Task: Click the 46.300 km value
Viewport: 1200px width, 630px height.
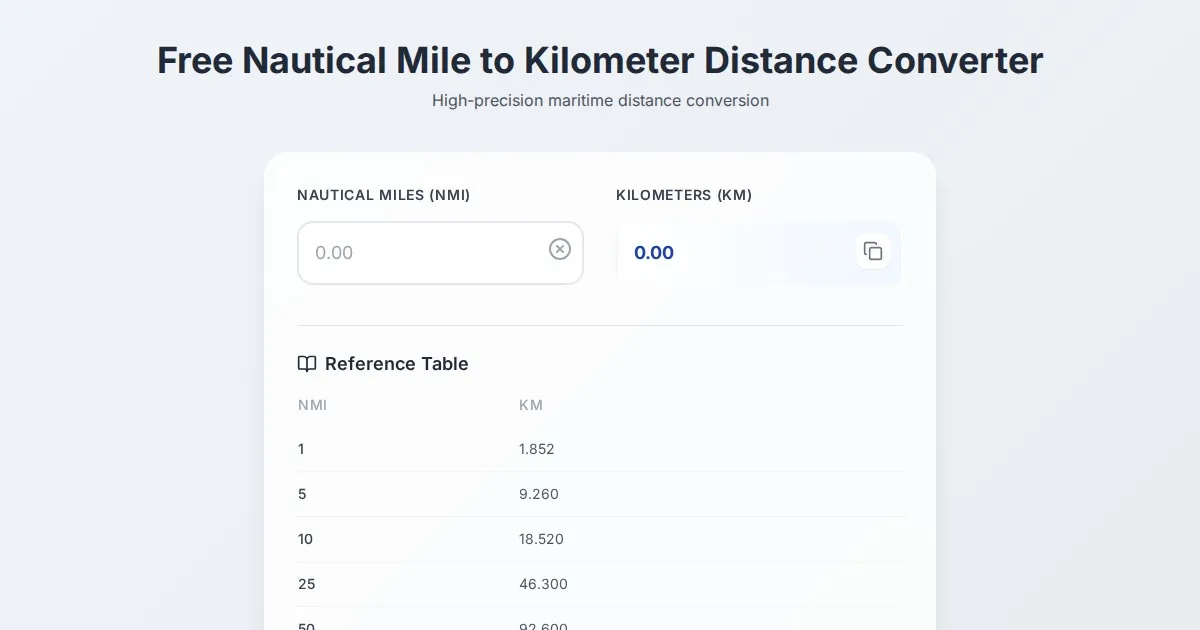Action: click(x=543, y=584)
